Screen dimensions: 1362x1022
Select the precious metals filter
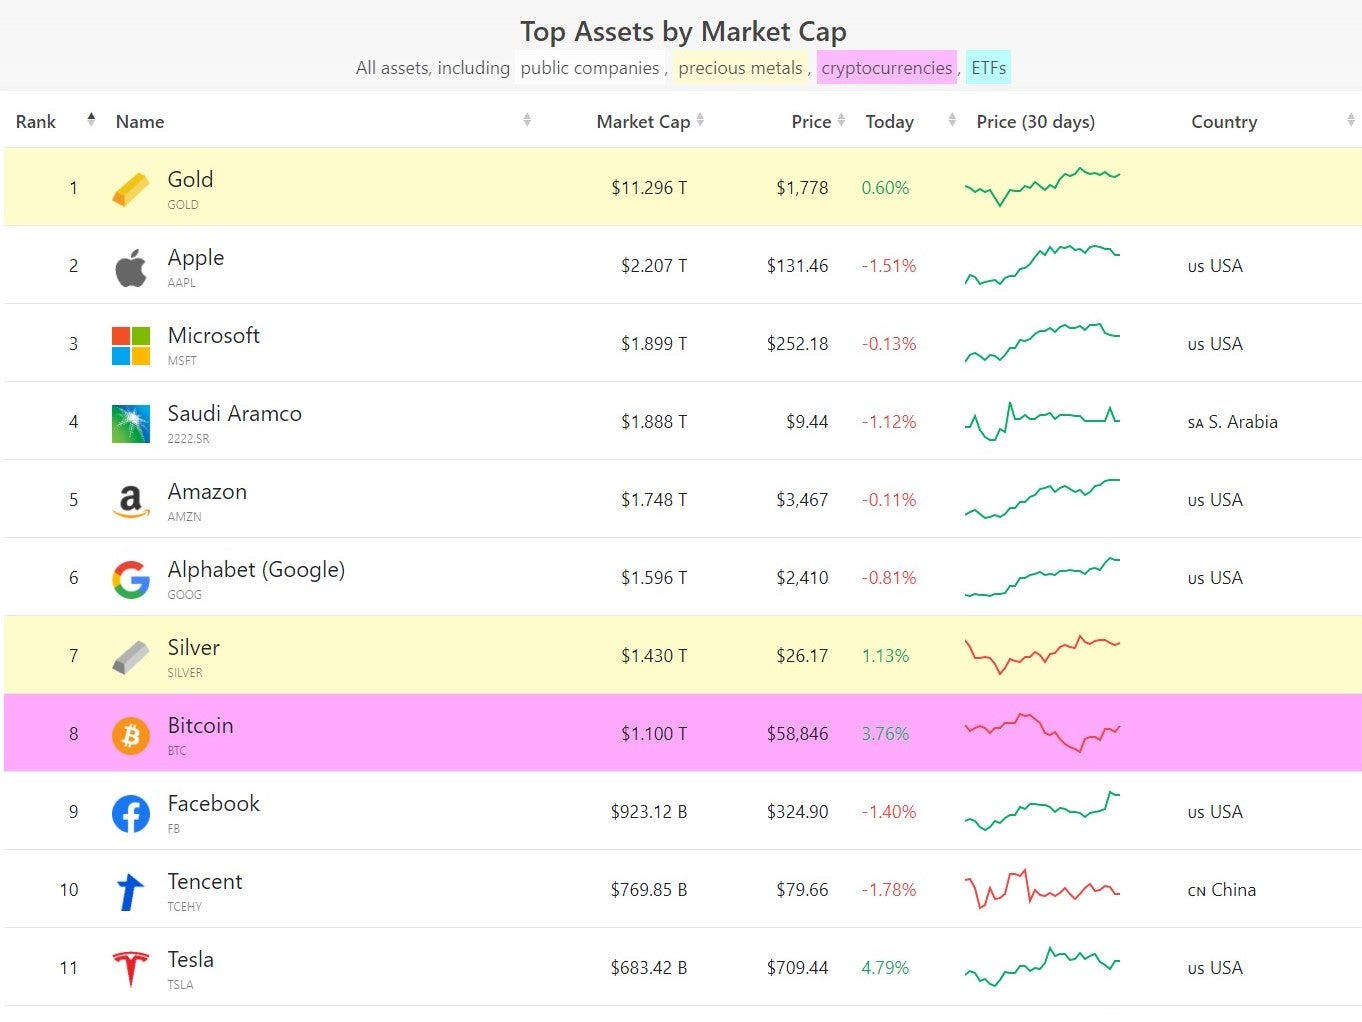point(741,68)
